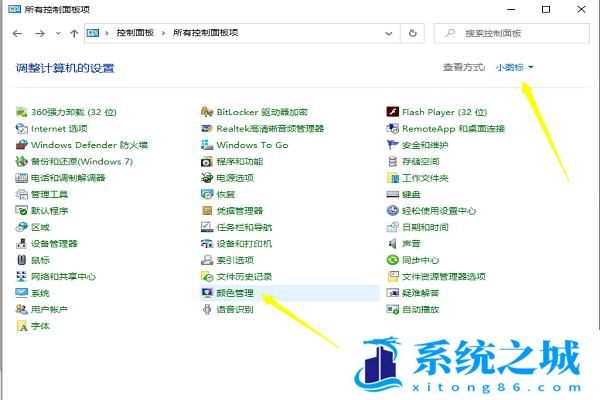The width and height of the screenshot is (600, 400).
Task: Click the 恢复 recovery icon
Action: coord(207,194)
